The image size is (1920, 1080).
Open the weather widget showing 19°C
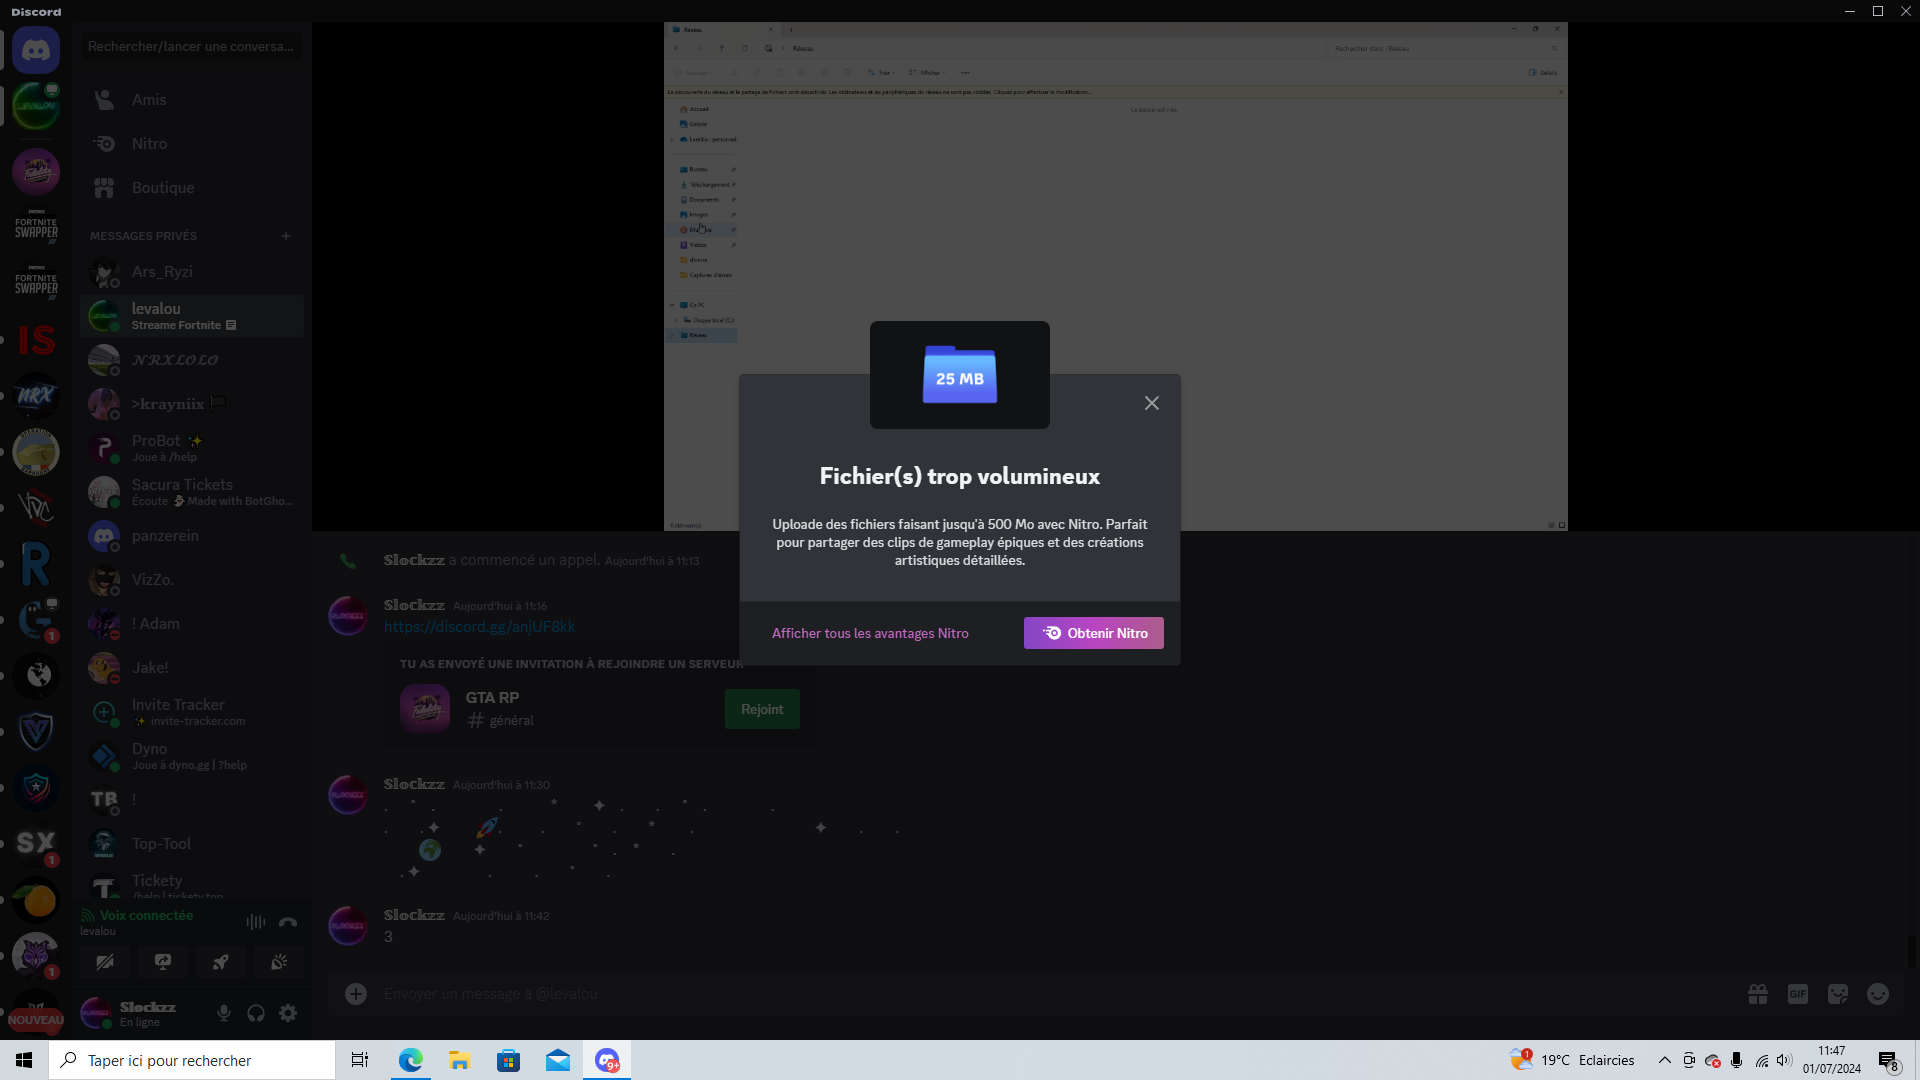[x=1572, y=1060]
